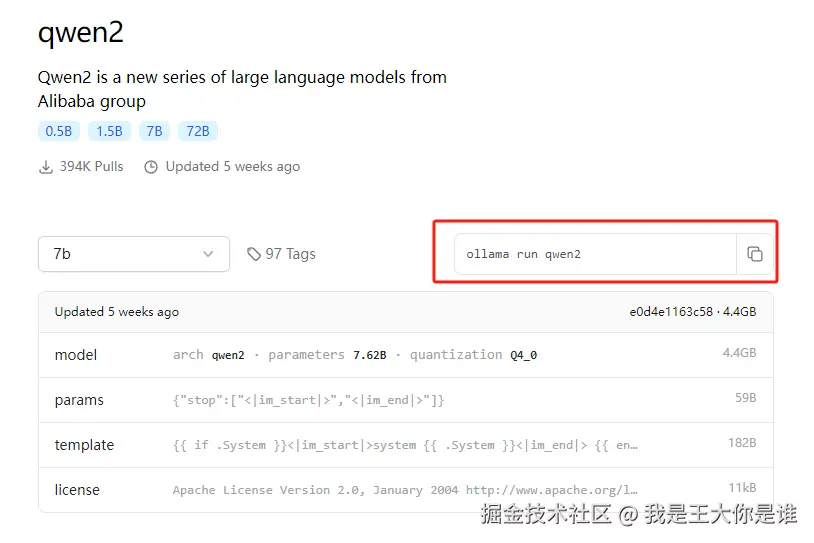Screen dimensions: 814x543
Task: Click the 394K Pulls download icon
Action: [46, 167]
